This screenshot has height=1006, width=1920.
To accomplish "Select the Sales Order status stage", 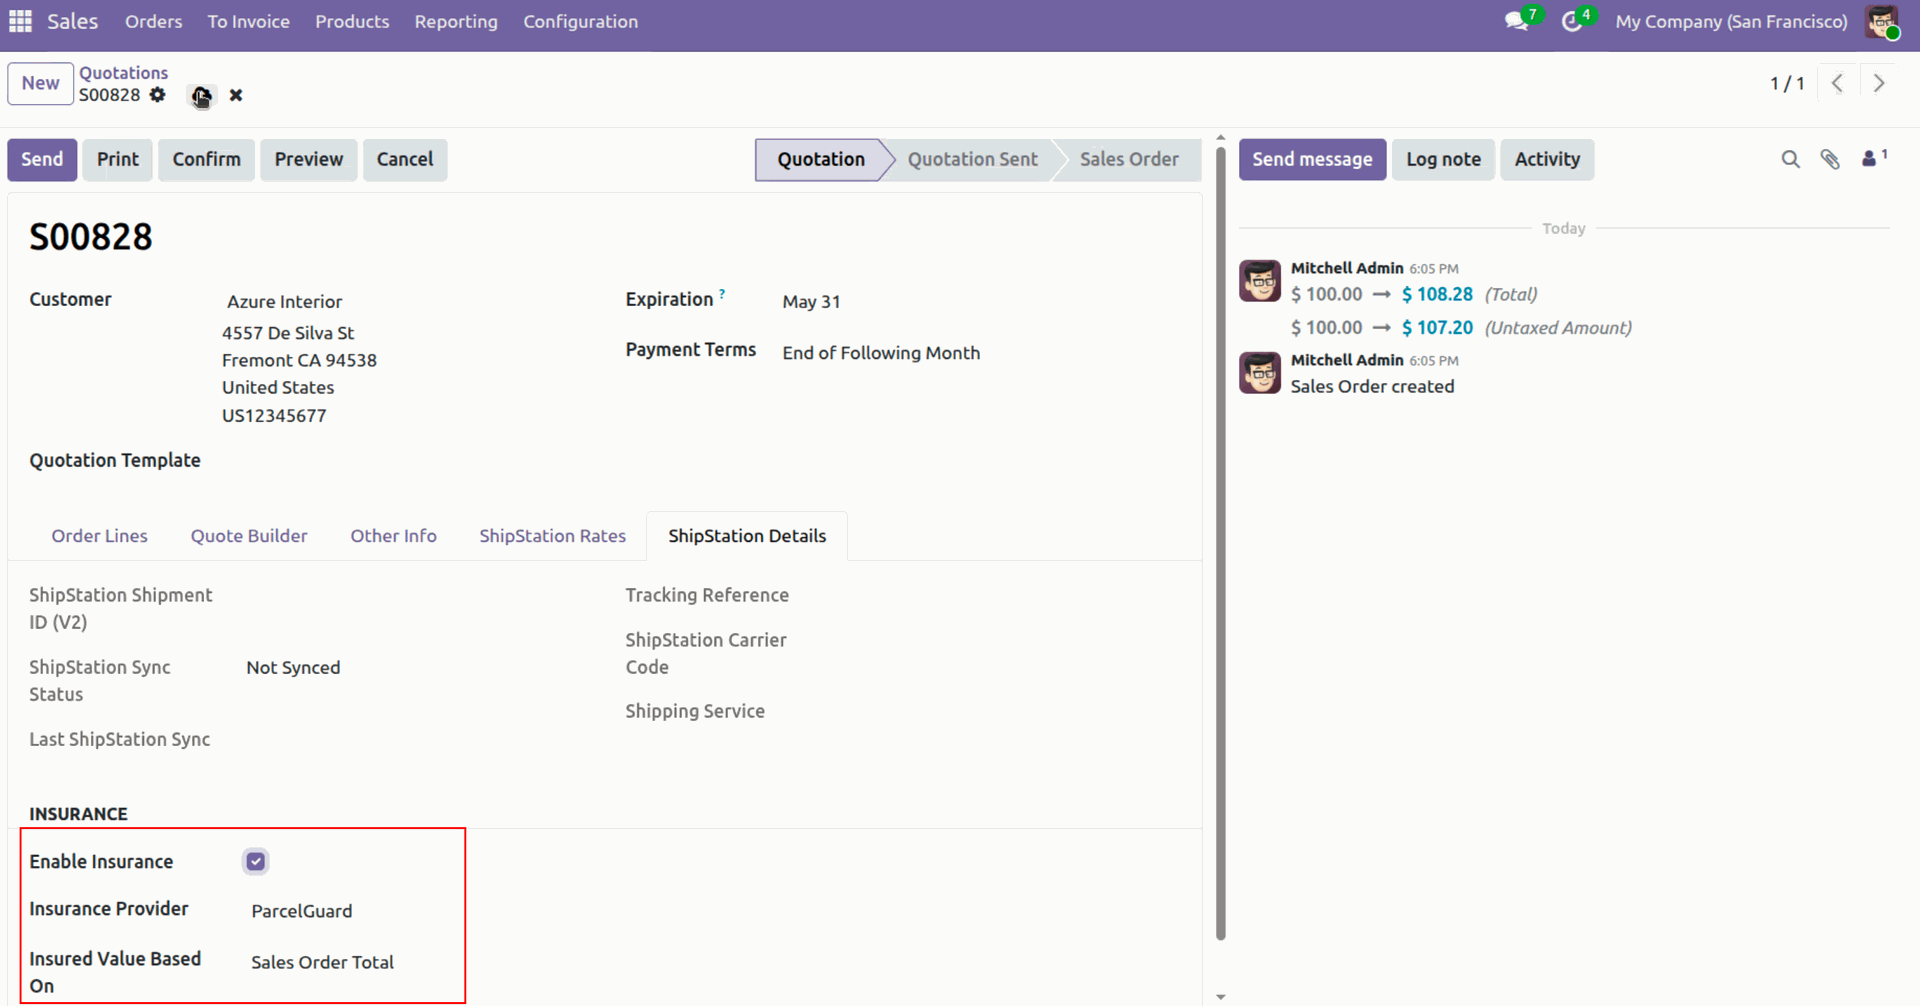I will [1129, 160].
